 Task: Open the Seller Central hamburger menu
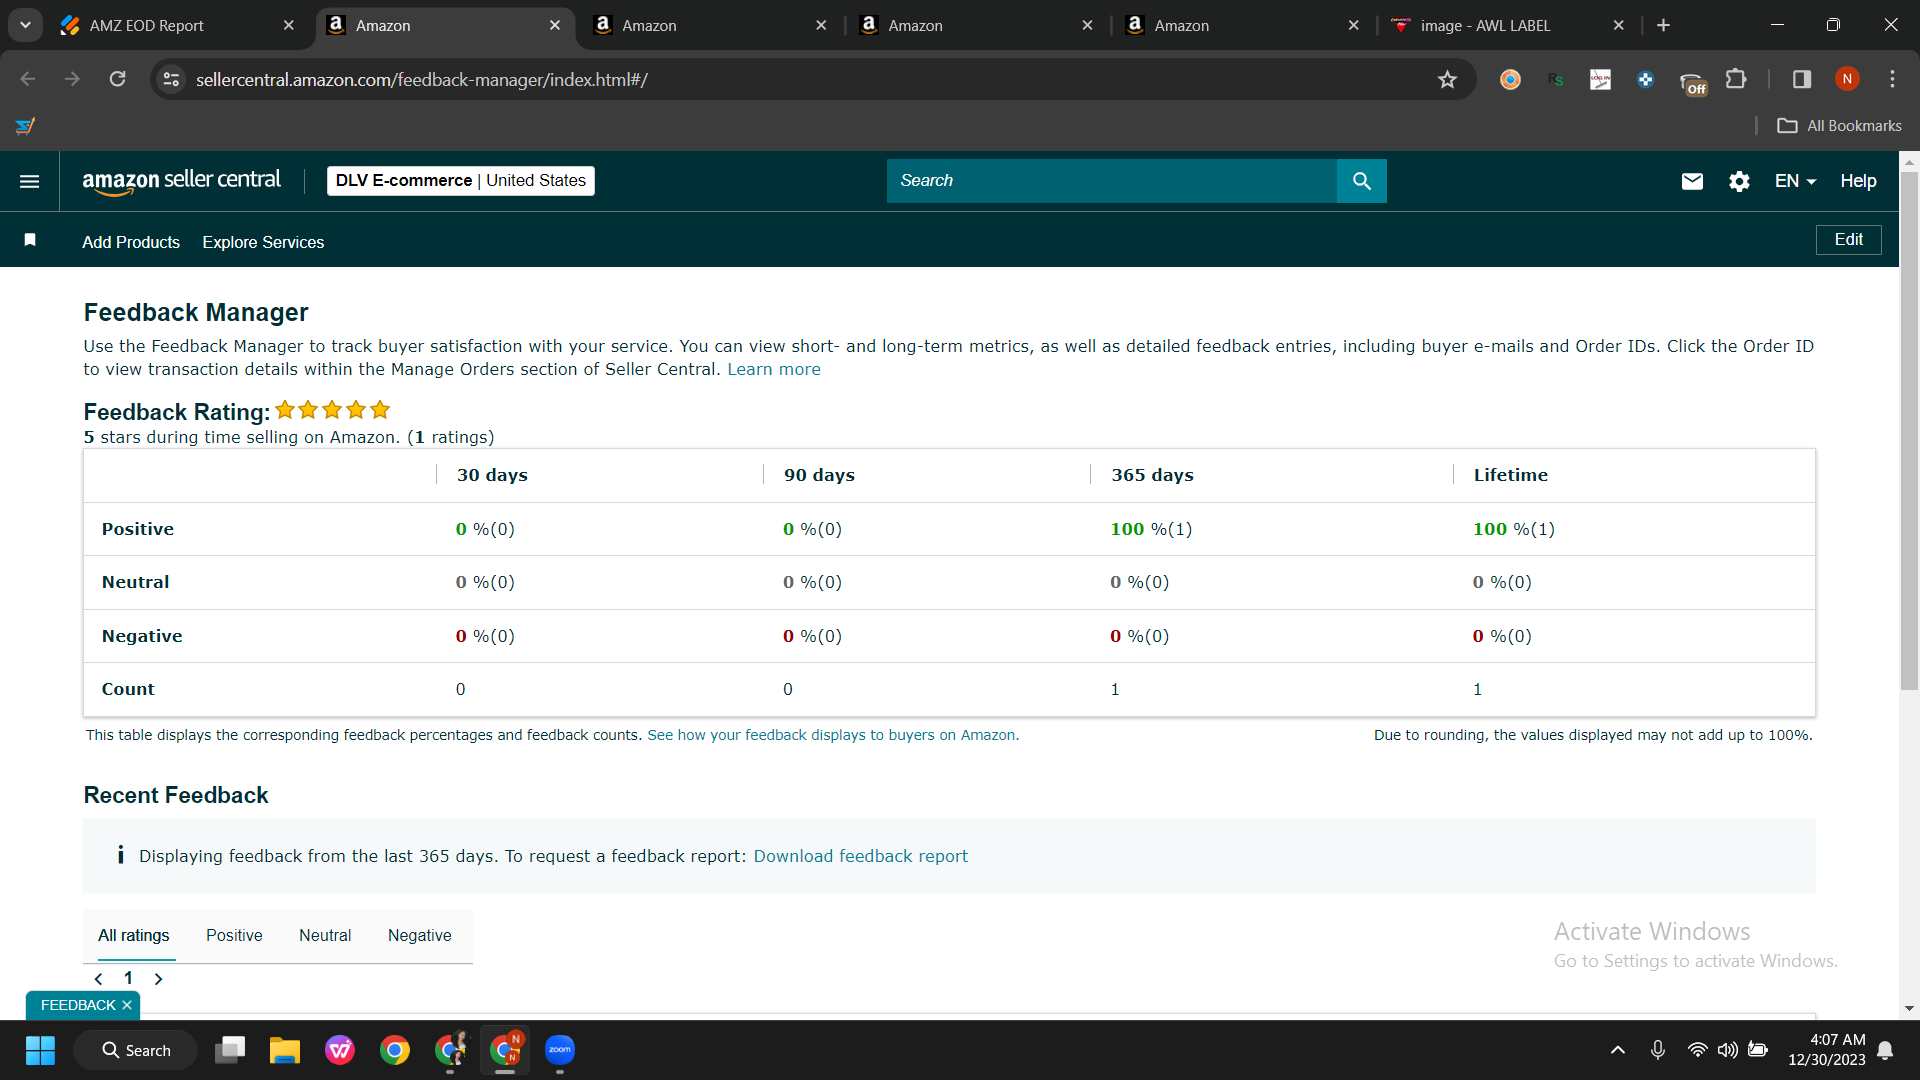click(x=30, y=181)
